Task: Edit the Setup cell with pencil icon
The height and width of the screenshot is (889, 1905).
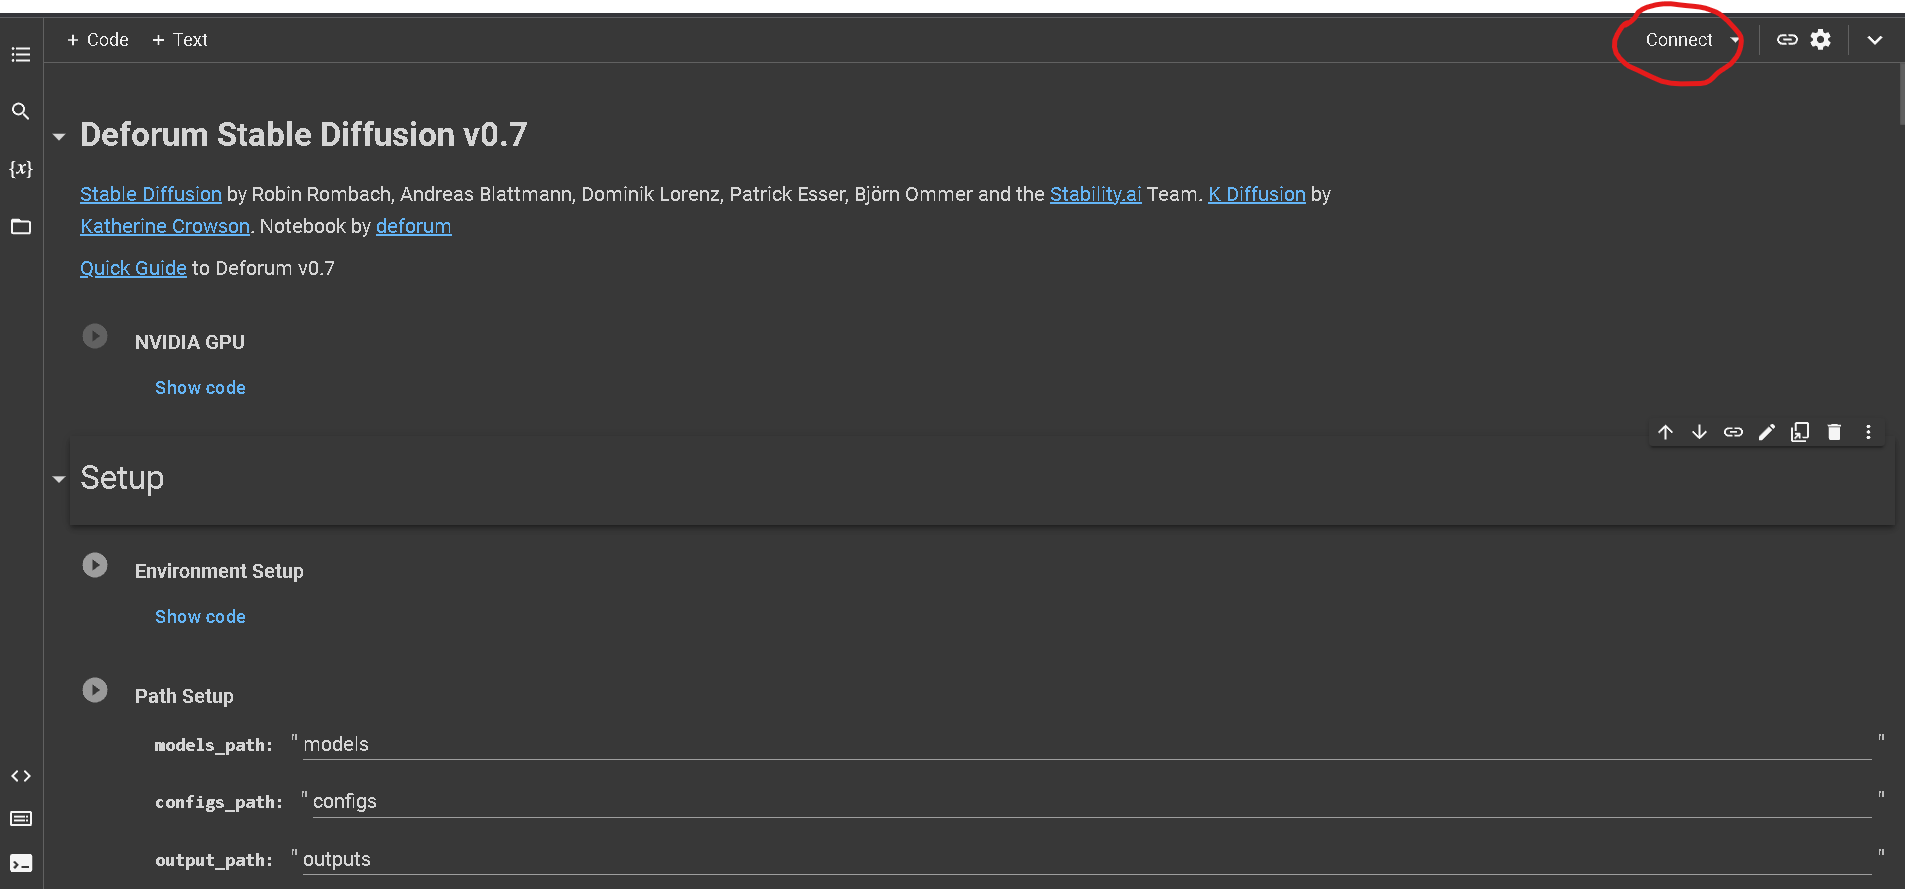Action: 1767,432
